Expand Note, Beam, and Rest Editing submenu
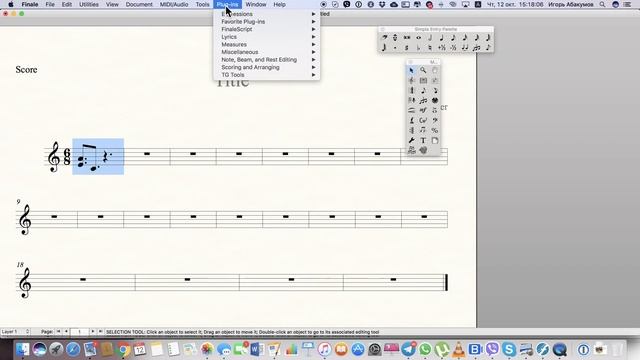The image size is (640, 360). tap(267, 60)
